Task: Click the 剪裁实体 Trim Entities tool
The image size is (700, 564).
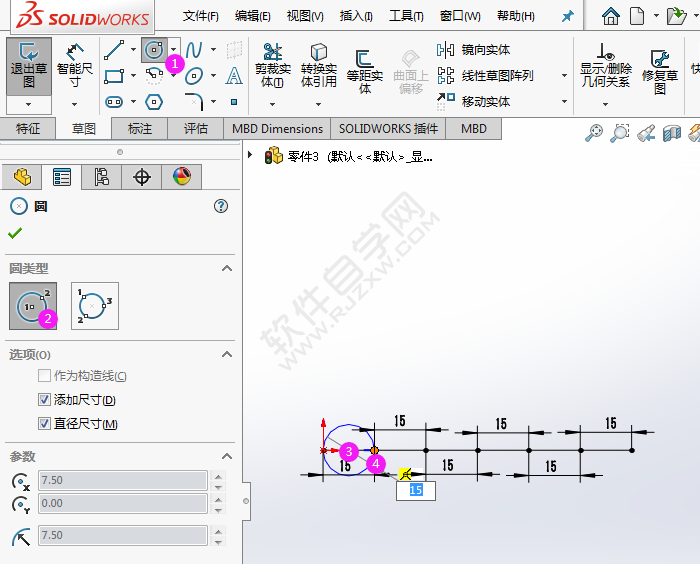Action: (x=271, y=63)
